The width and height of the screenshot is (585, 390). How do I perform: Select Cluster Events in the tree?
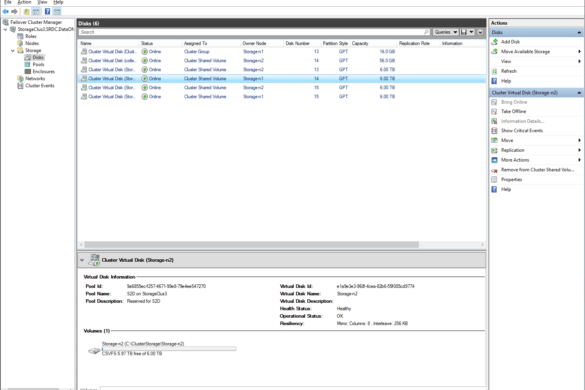pos(40,86)
